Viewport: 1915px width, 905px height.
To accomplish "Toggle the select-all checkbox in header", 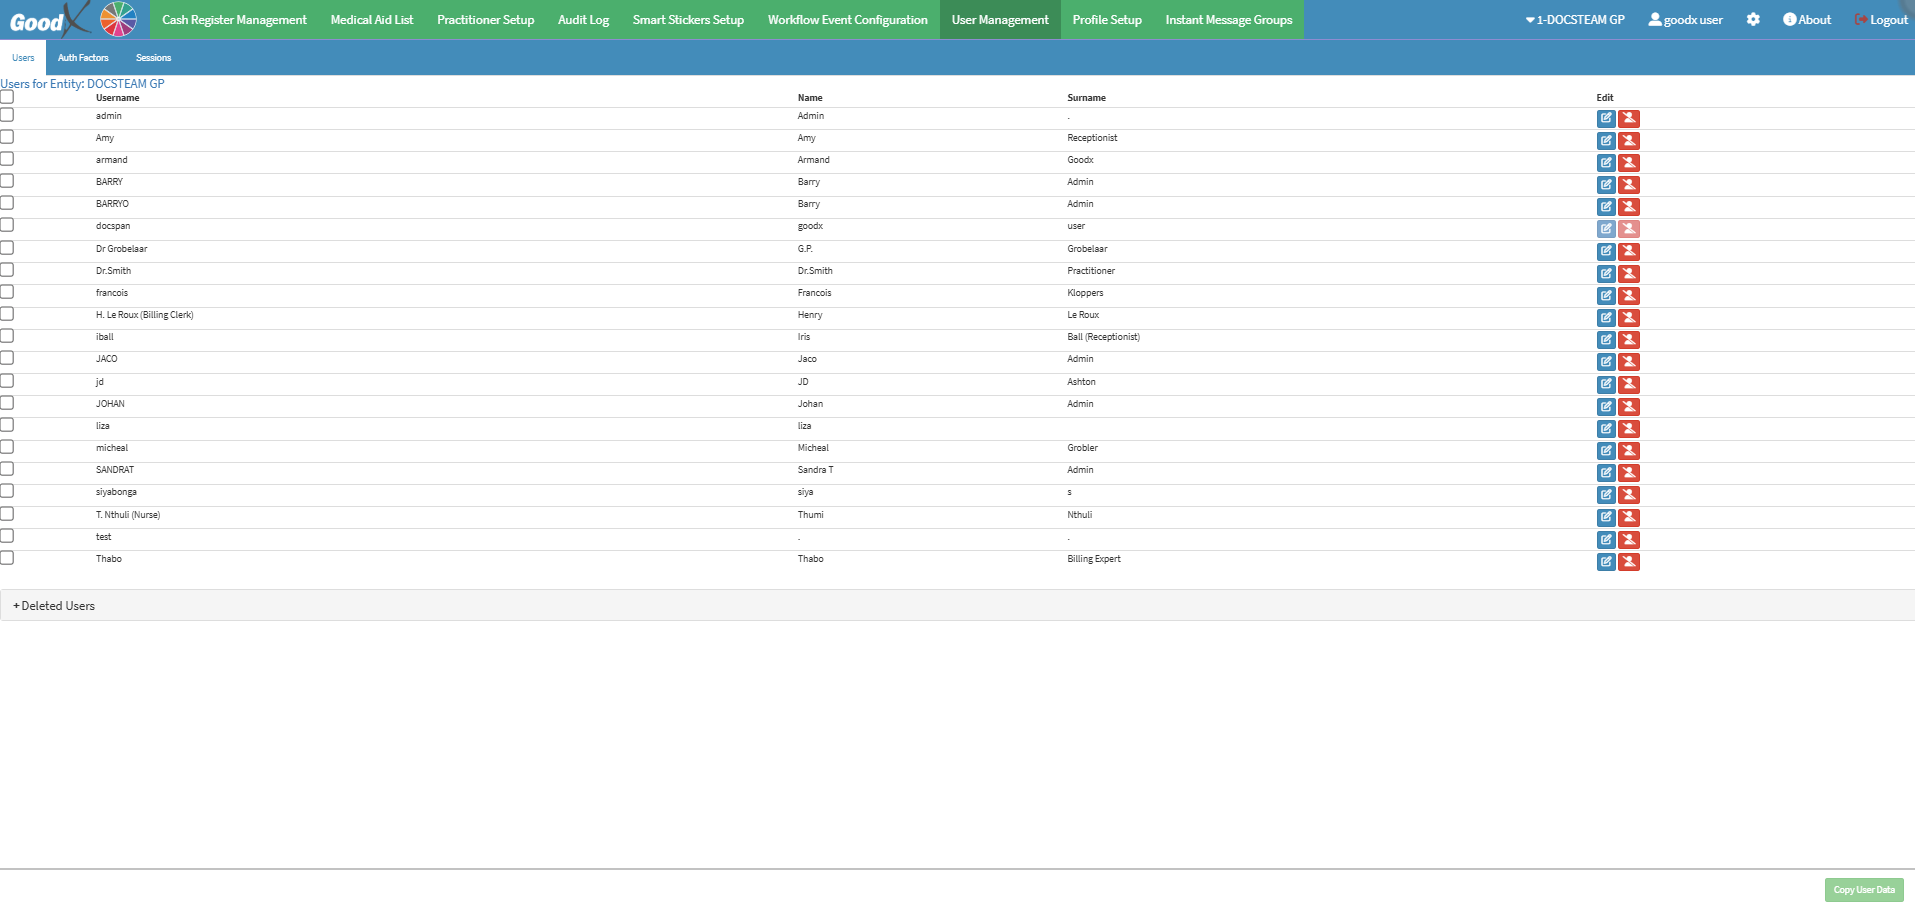I will tap(7, 97).
